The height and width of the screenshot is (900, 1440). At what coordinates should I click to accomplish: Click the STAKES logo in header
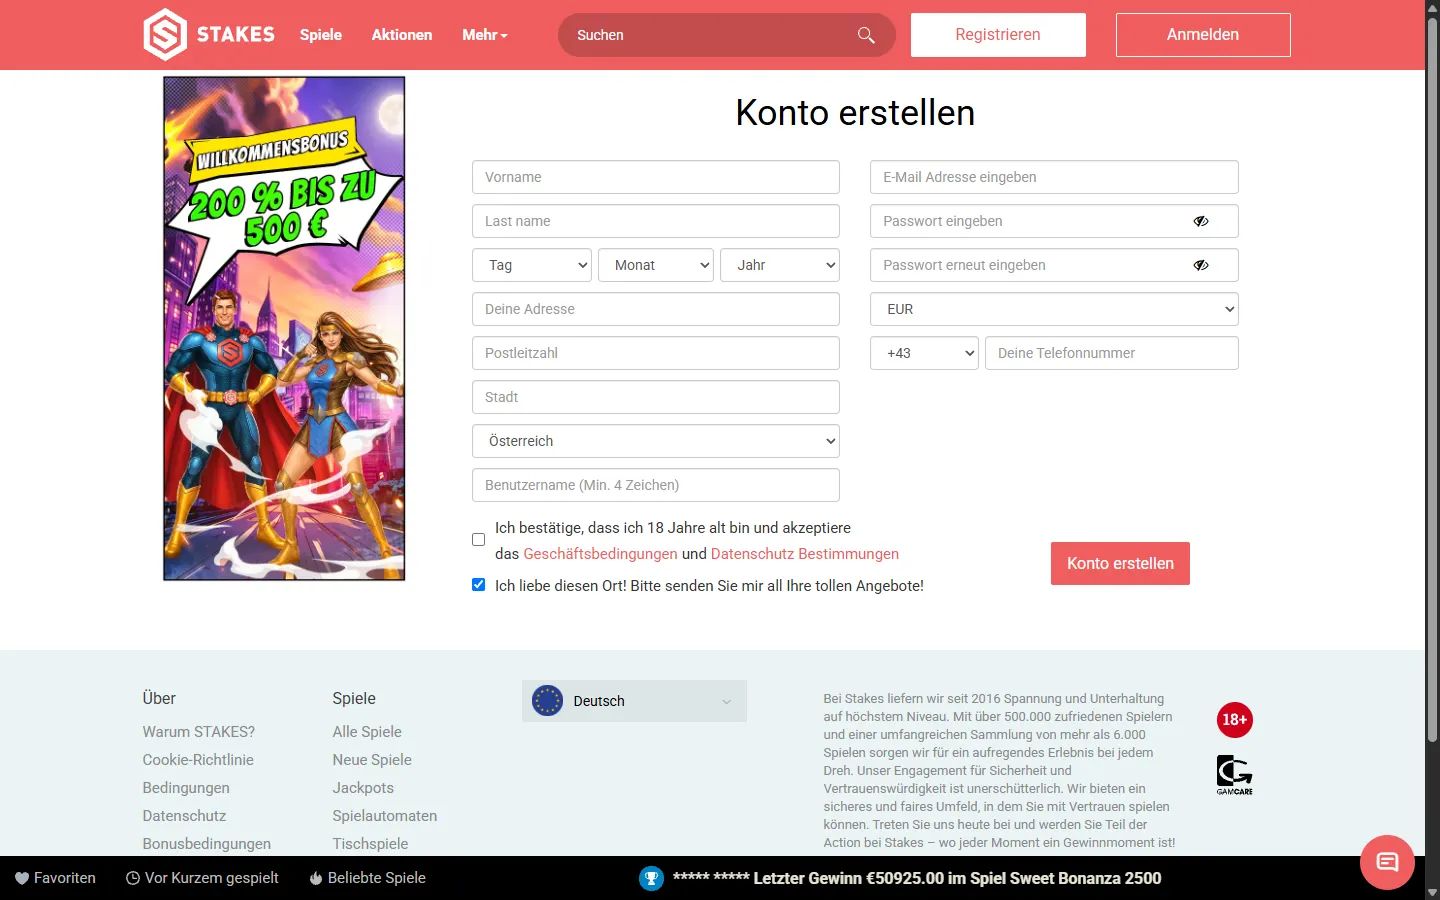tap(209, 35)
